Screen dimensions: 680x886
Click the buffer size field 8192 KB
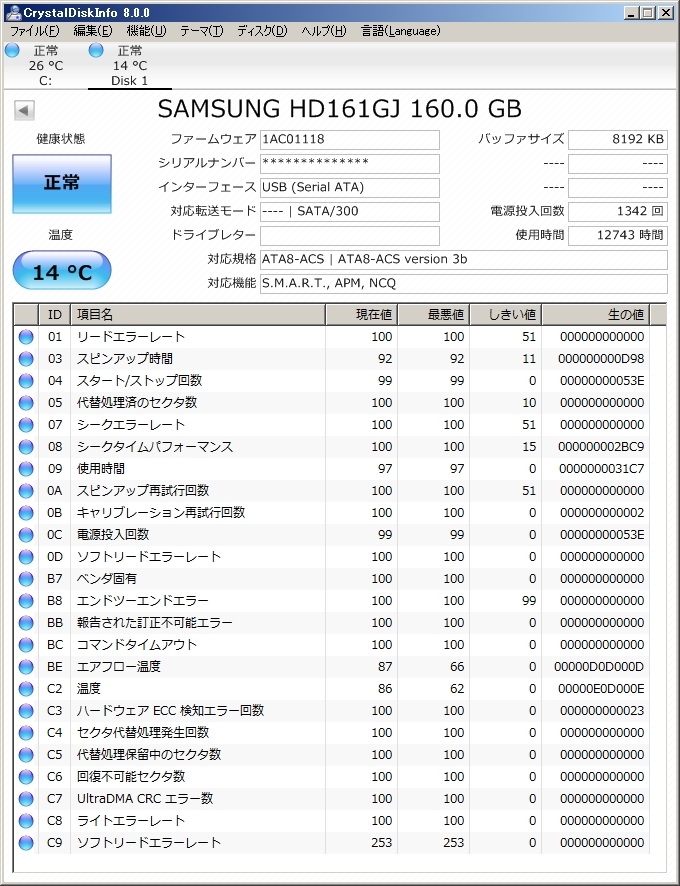617,140
